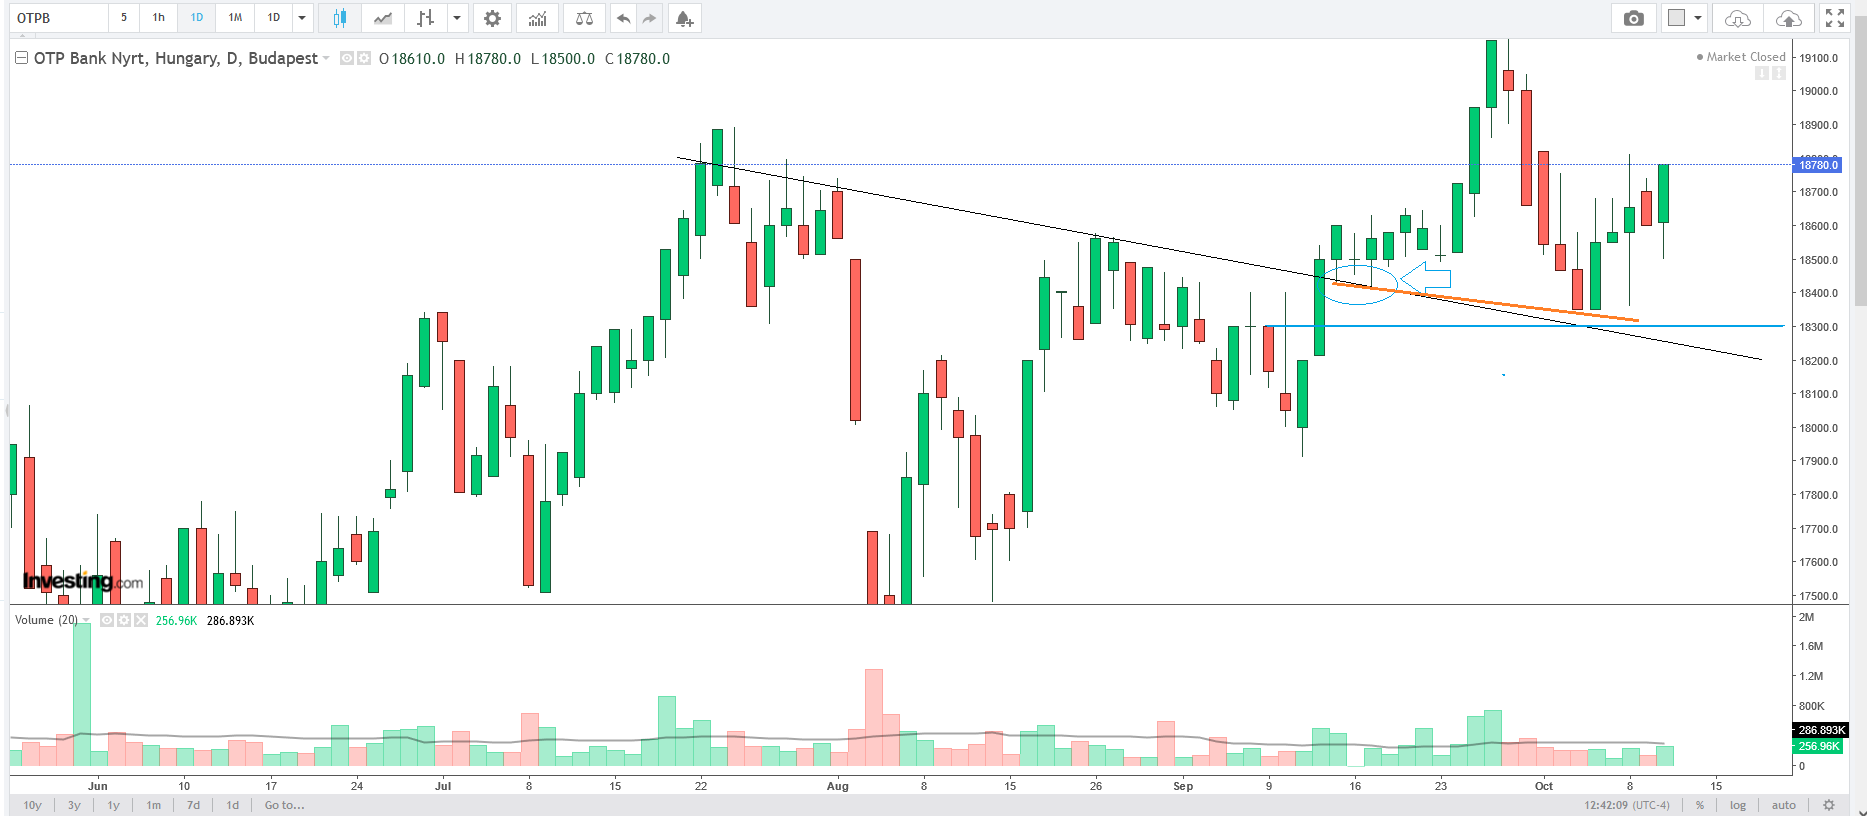The height and width of the screenshot is (816, 1867).
Task: Add an alert with the bell icon
Action: click(x=684, y=18)
